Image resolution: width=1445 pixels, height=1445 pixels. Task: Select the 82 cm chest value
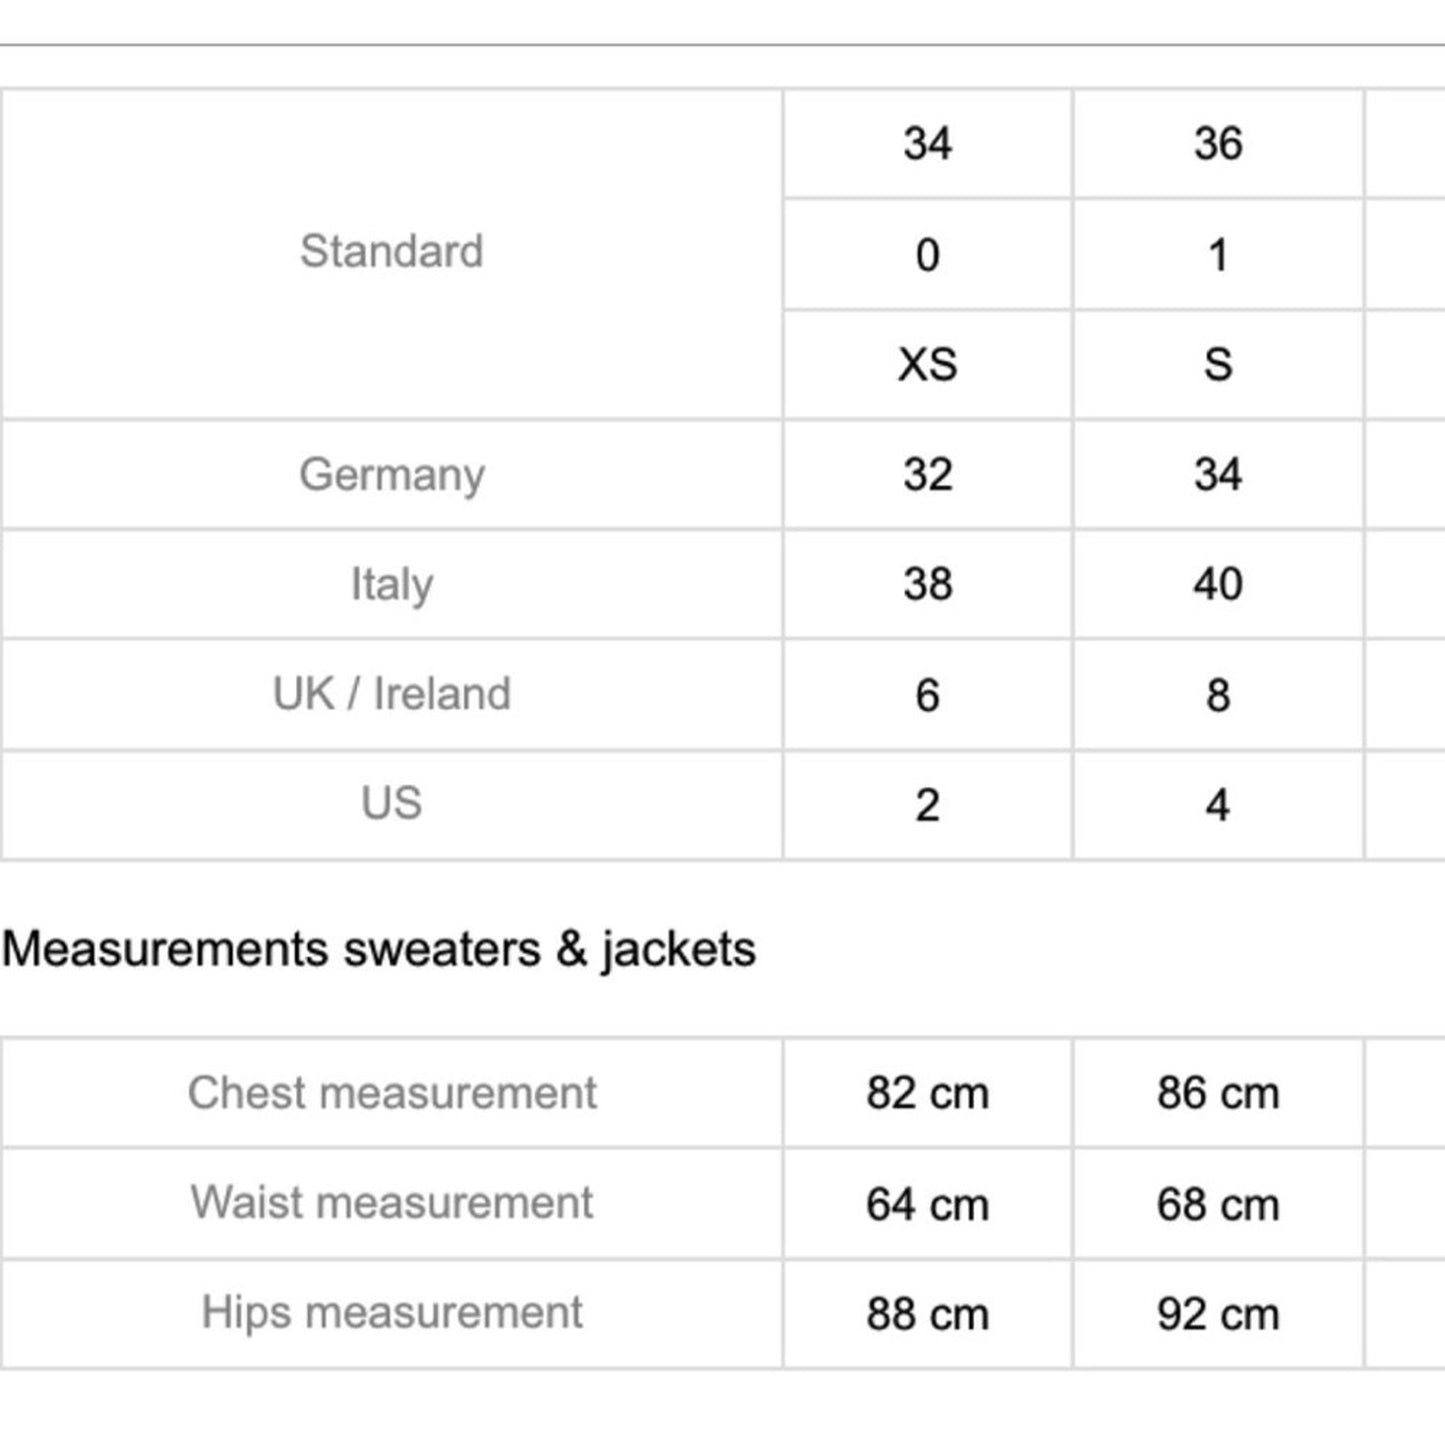(x=927, y=1093)
